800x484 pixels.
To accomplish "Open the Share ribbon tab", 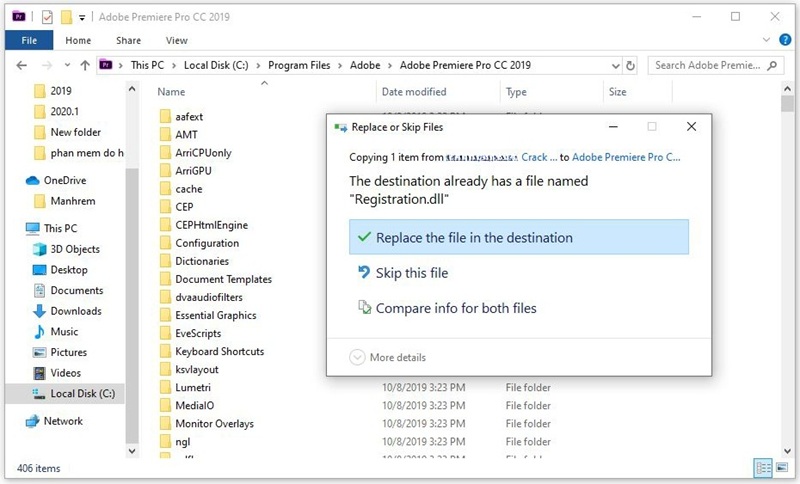I will click(x=128, y=40).
